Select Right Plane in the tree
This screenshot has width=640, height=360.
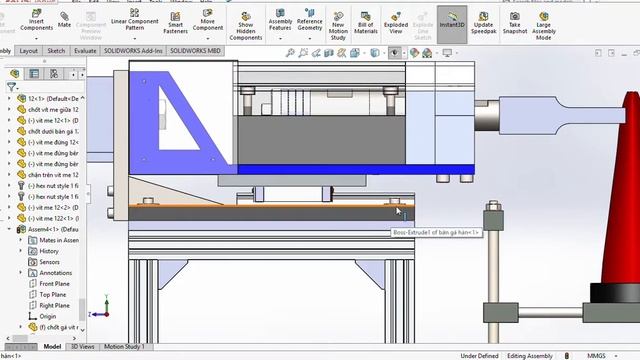pos(54,305)
